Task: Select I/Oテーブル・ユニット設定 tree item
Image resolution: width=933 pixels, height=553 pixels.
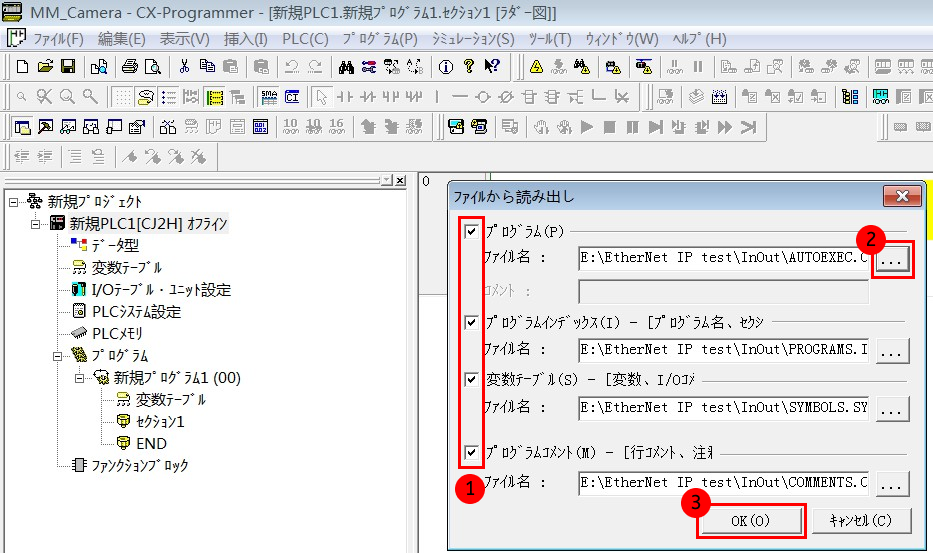Action: (x=161, y=290)
